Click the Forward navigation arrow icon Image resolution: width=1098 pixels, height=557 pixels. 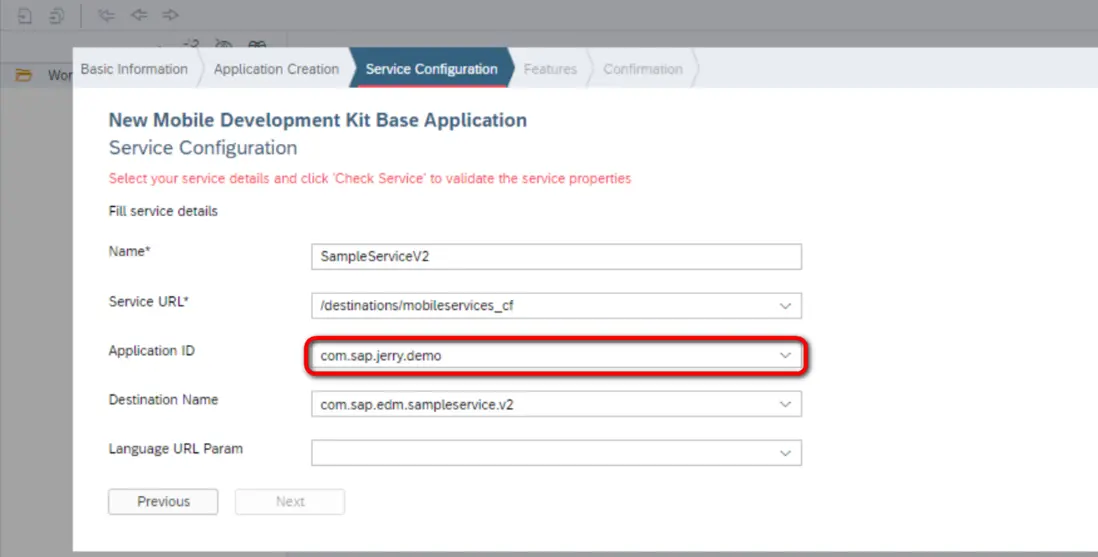[170, 15]
